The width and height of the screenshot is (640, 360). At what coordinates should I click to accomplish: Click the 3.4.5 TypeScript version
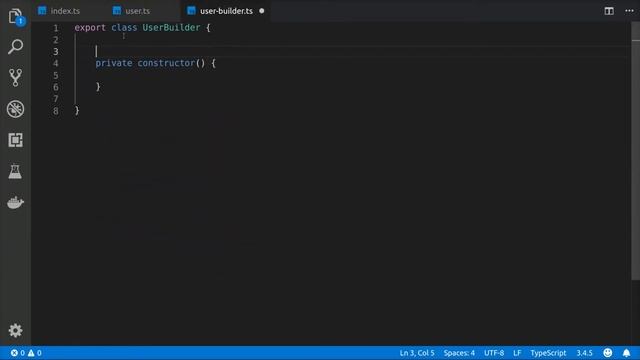[584, 353]
